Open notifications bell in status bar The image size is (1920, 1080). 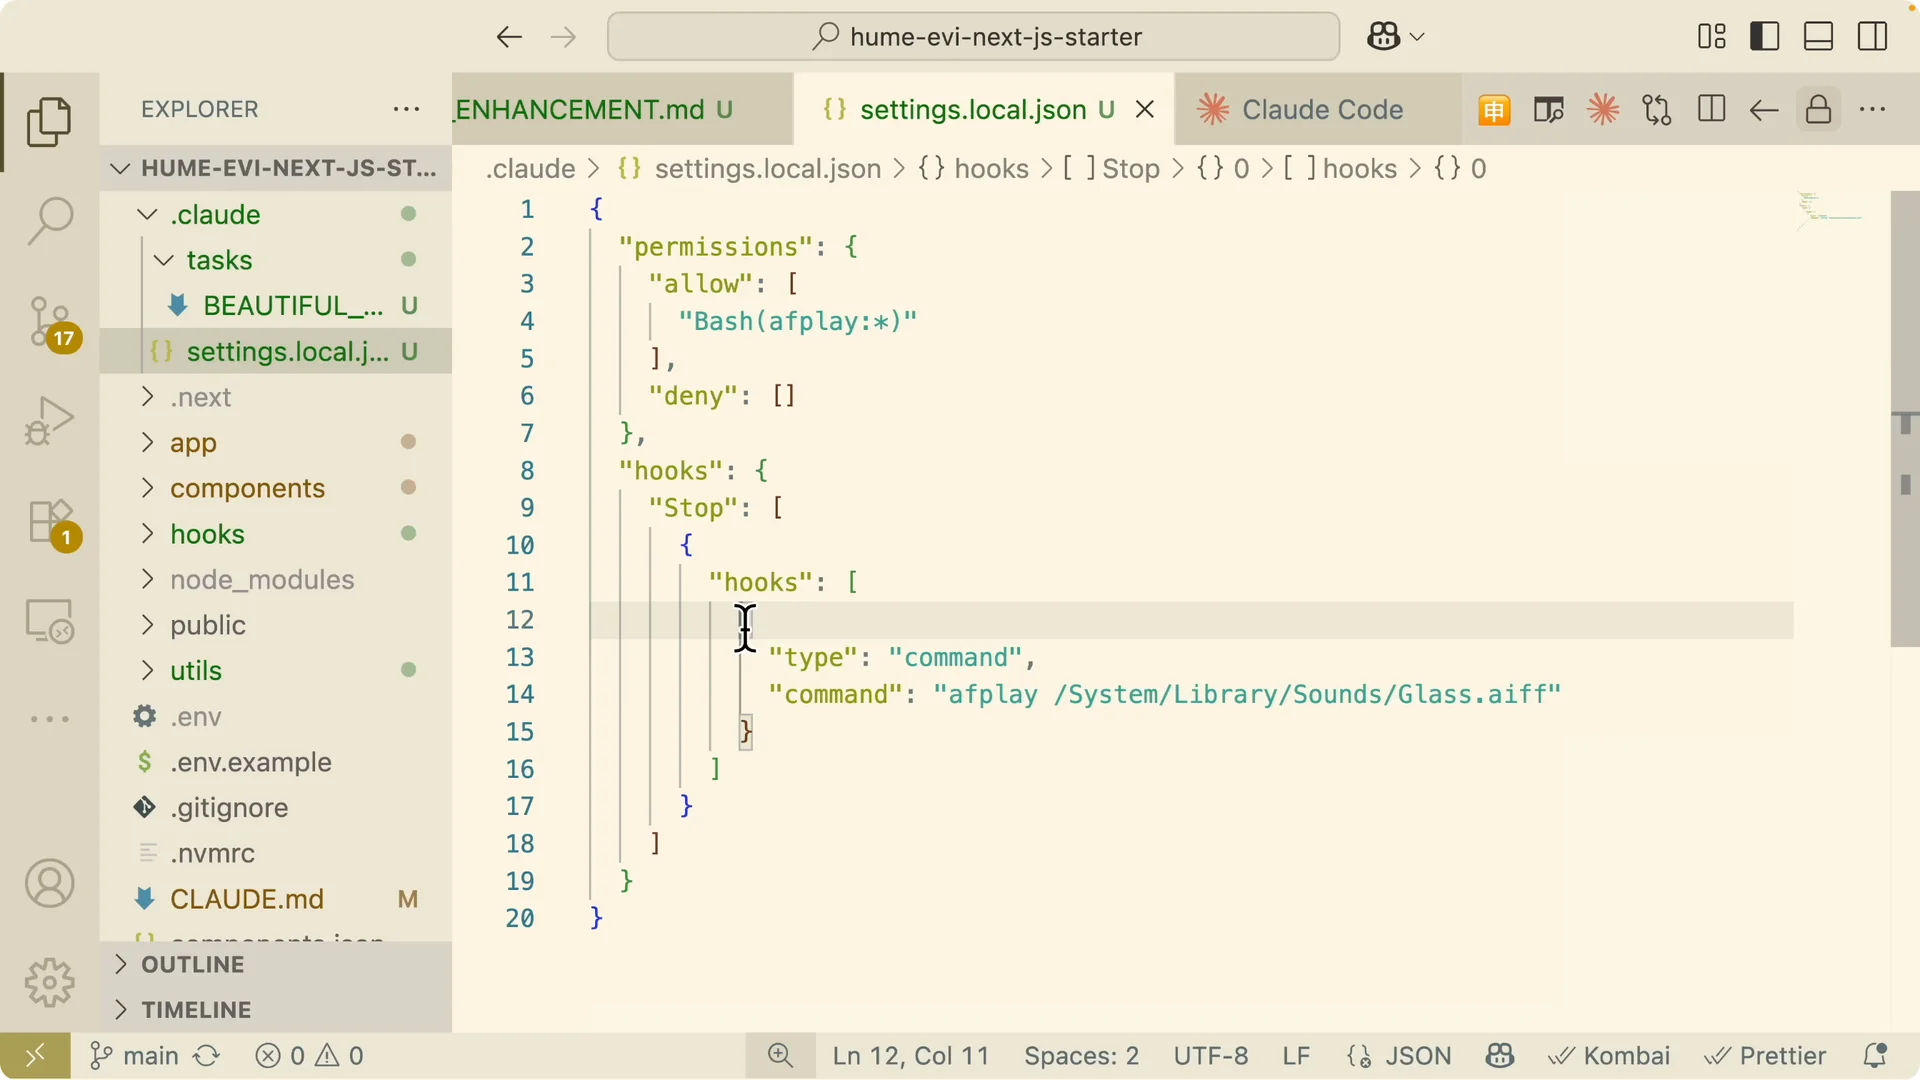point(1875,1056)
